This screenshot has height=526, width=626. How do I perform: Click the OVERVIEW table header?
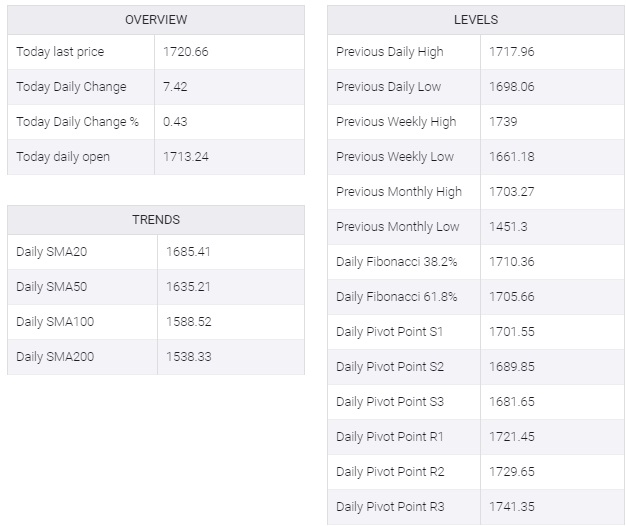(155, 20)
